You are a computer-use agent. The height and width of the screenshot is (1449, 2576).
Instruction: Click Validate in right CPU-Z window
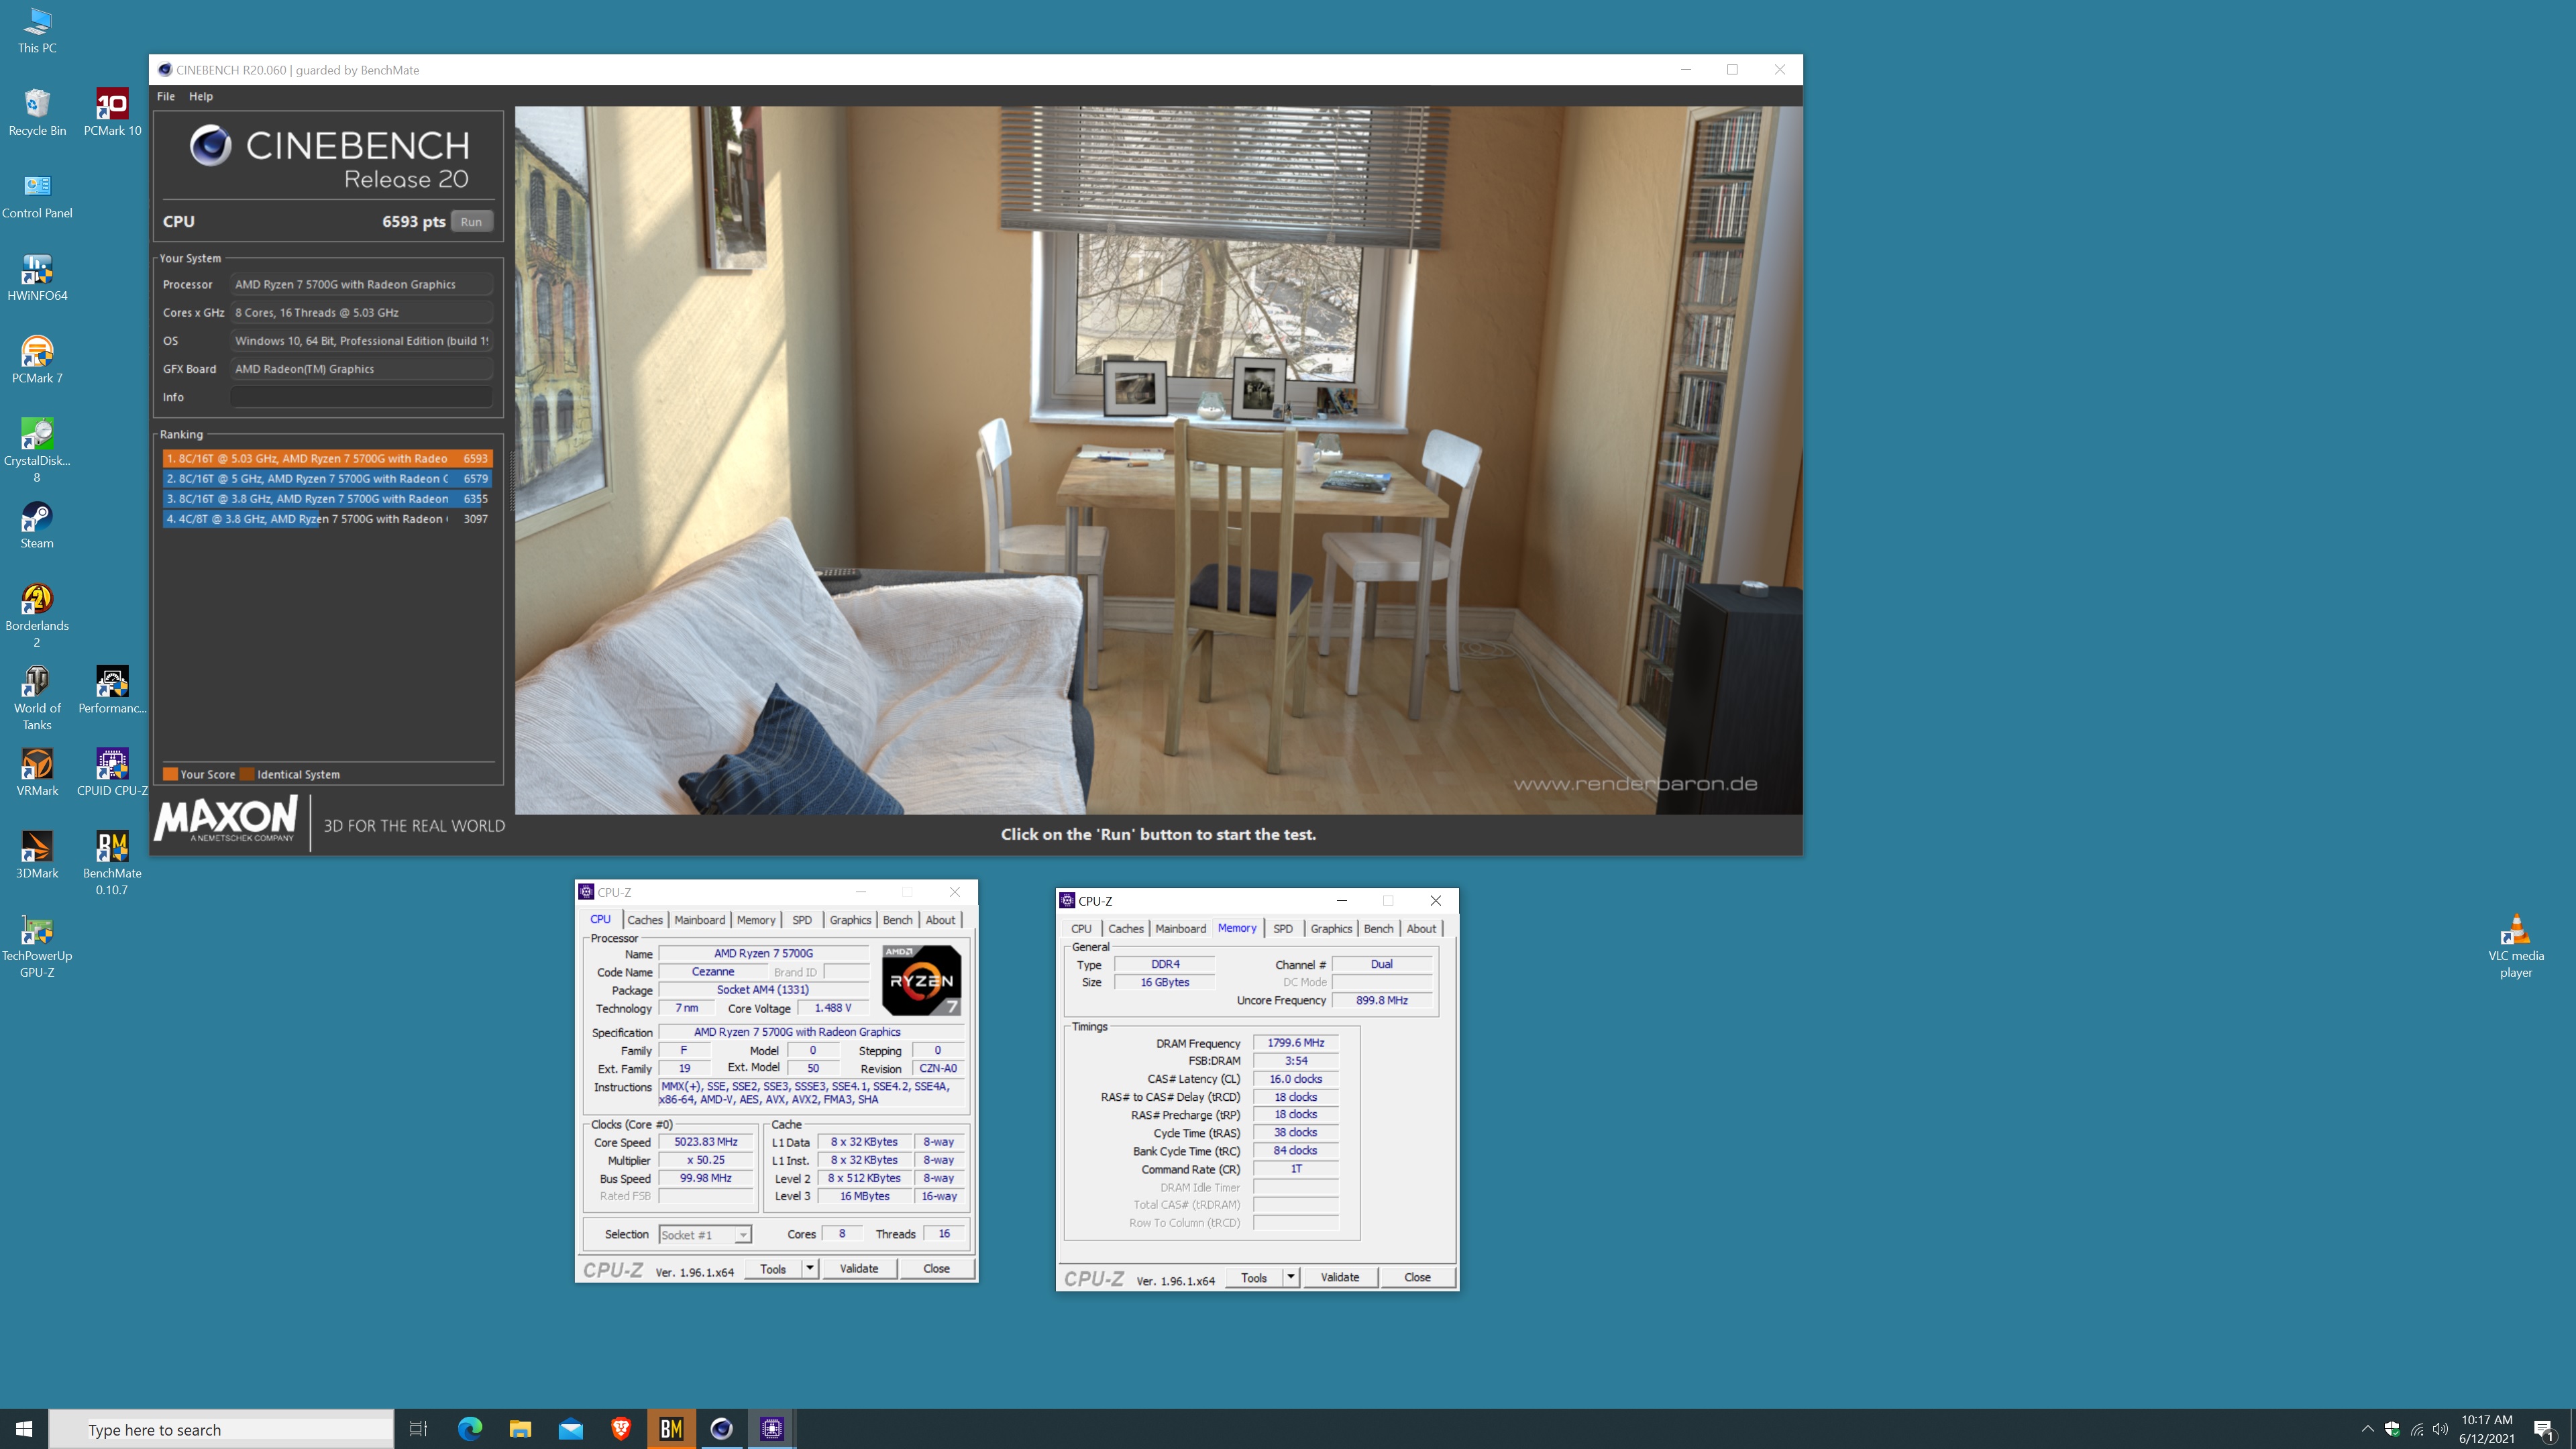click(x=1340, y=1278)
